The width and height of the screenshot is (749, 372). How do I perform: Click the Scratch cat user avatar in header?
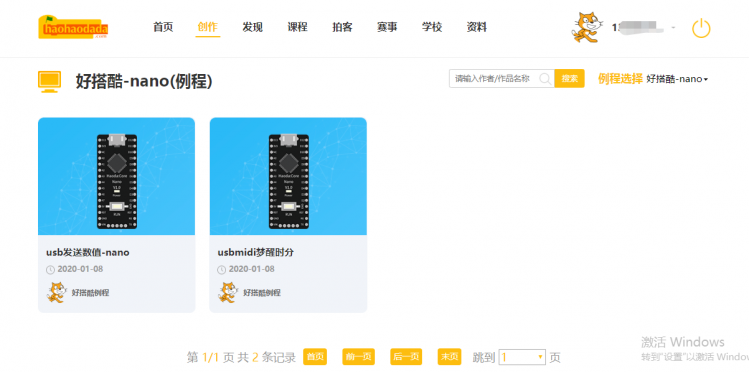coord(586,28)
